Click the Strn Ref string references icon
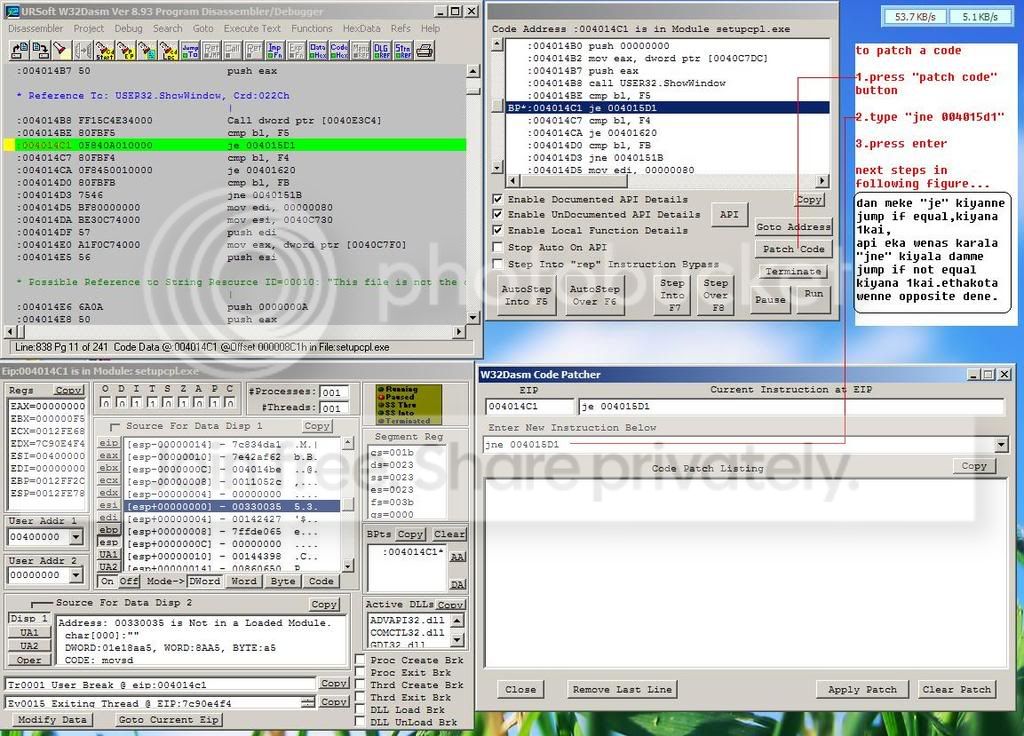This screenshot has height=736, width=1024. click(x=403, y=50)
